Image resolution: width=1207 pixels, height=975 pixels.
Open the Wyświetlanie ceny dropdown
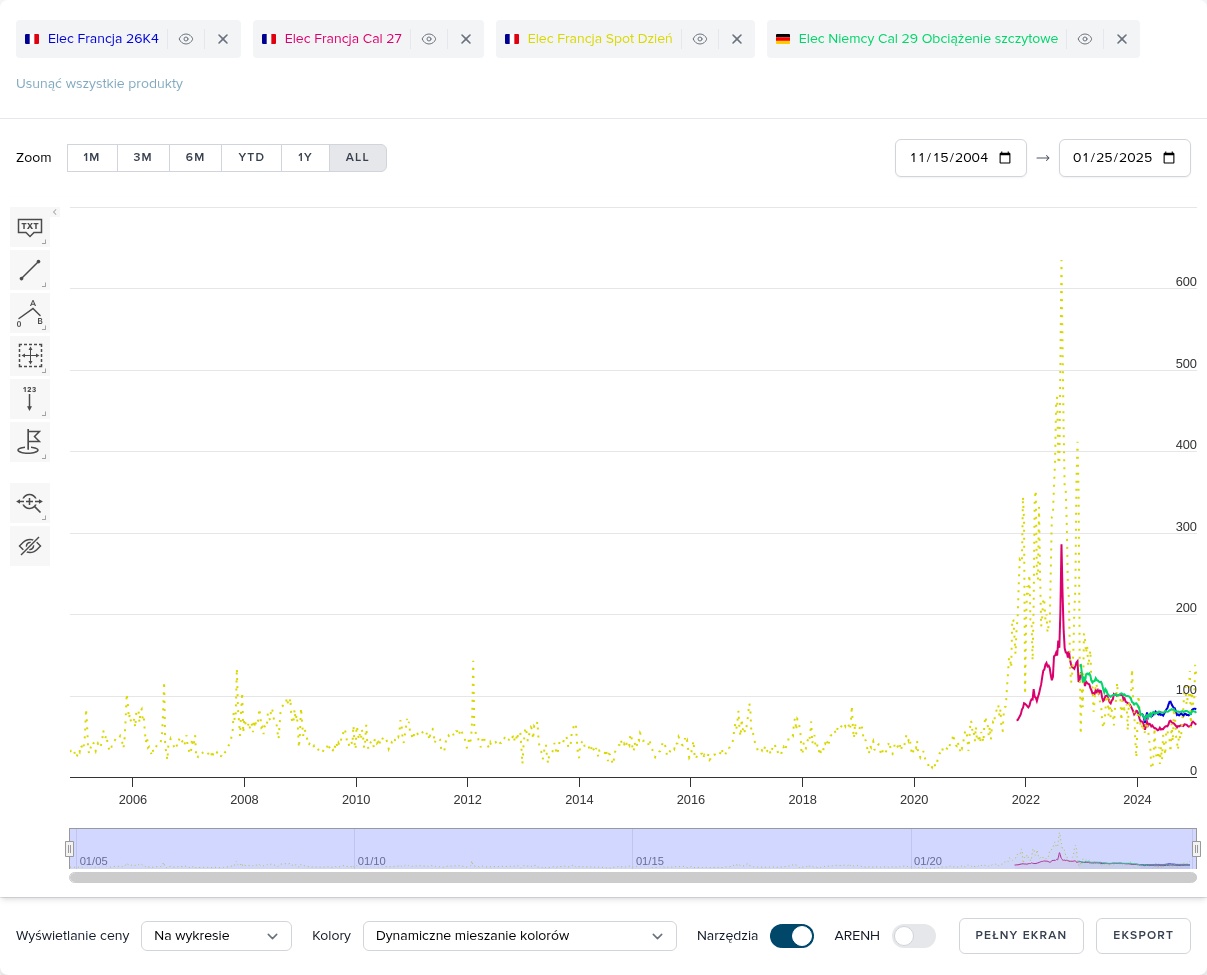pos(216,936)
